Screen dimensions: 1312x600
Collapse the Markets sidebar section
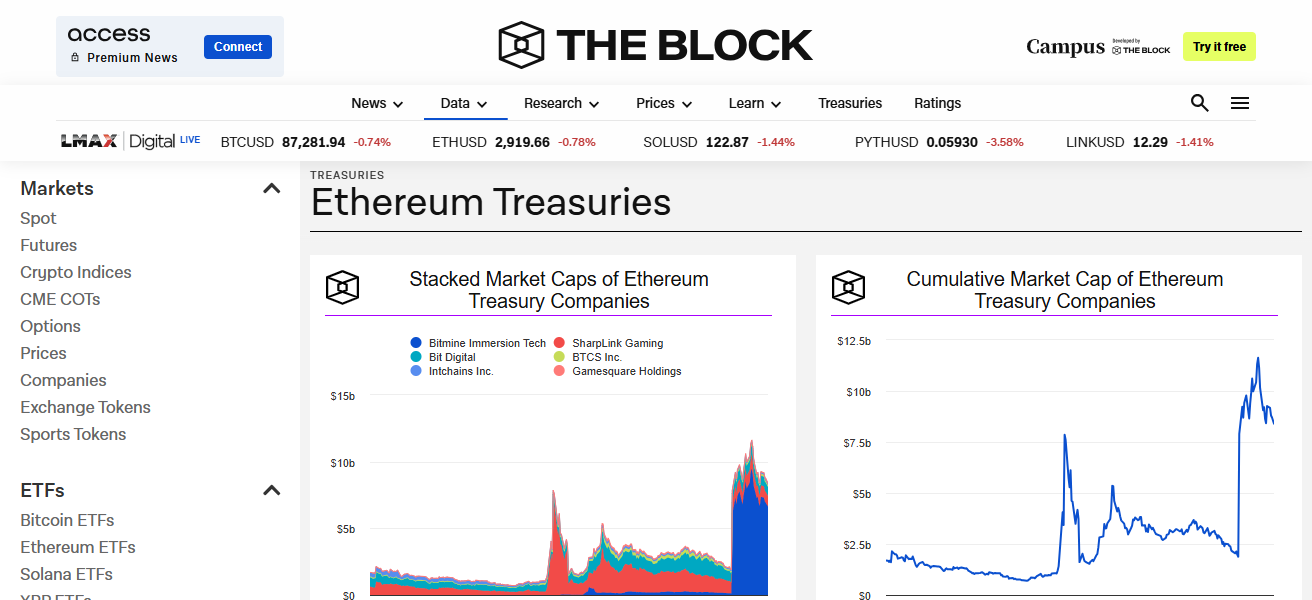(x=271, y=187)
